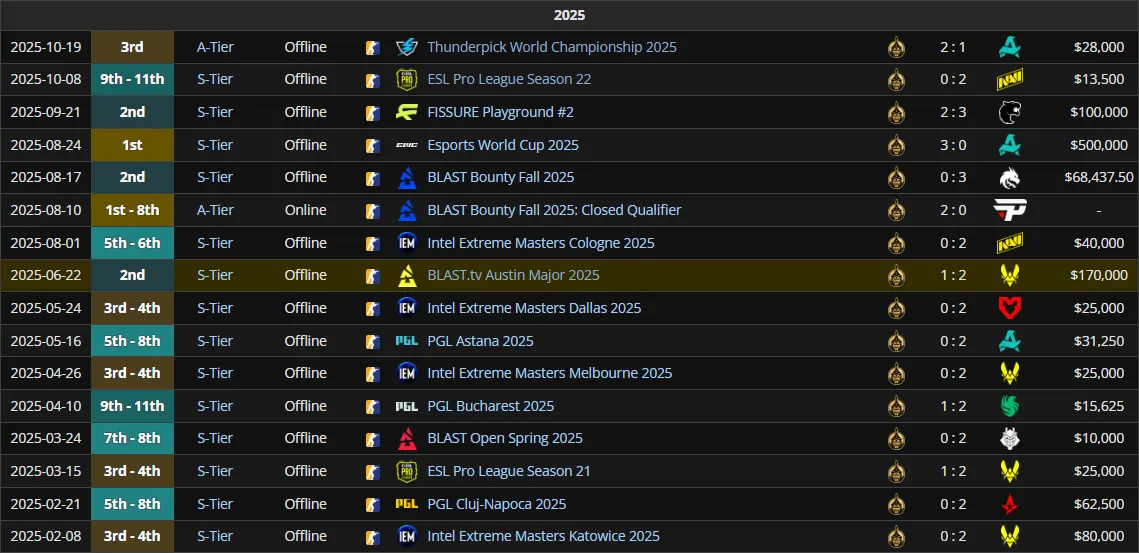Click paiN opponent logo in Closed Qualifier row

coord(1010,210)
